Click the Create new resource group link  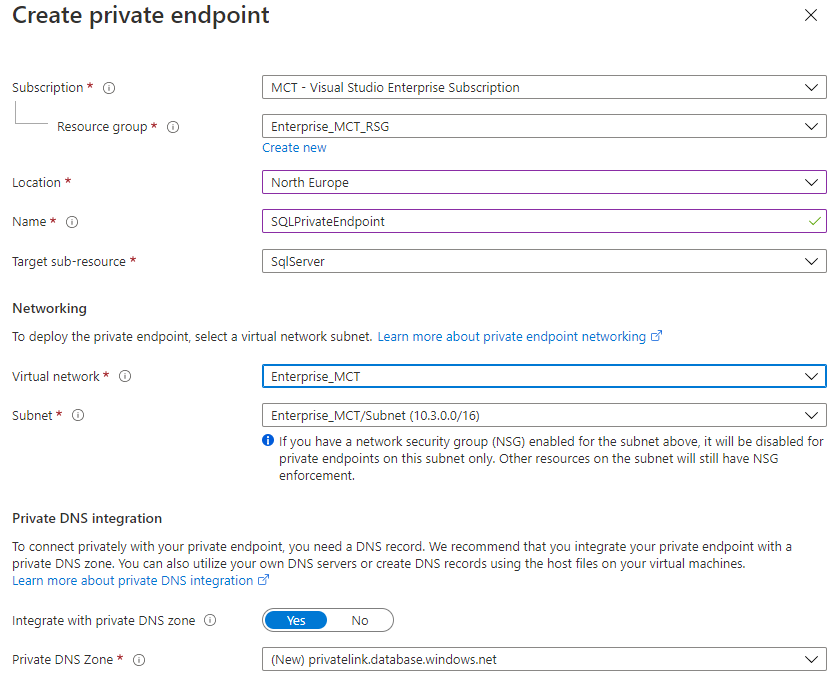coord(294,148)
